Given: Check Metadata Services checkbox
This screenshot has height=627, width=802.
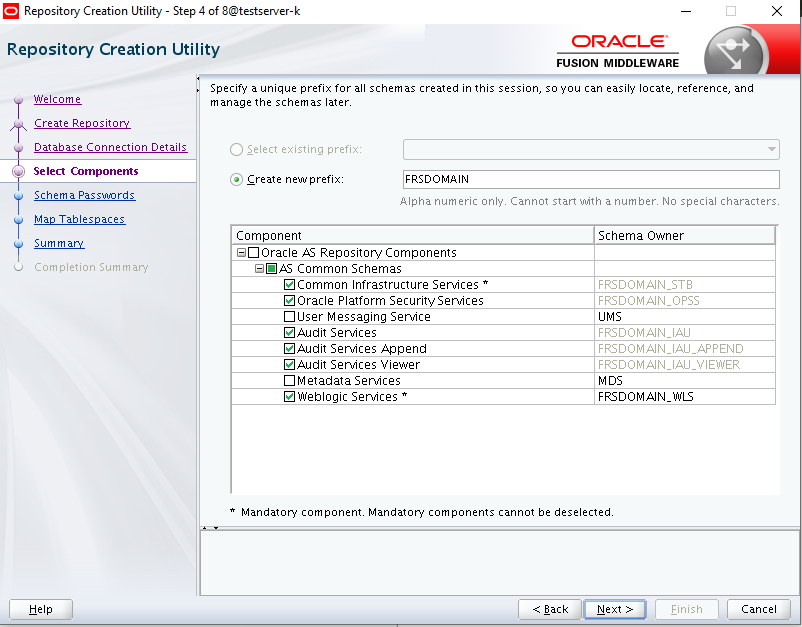Looking at the screenshot, I should click(x=289, y=380).
